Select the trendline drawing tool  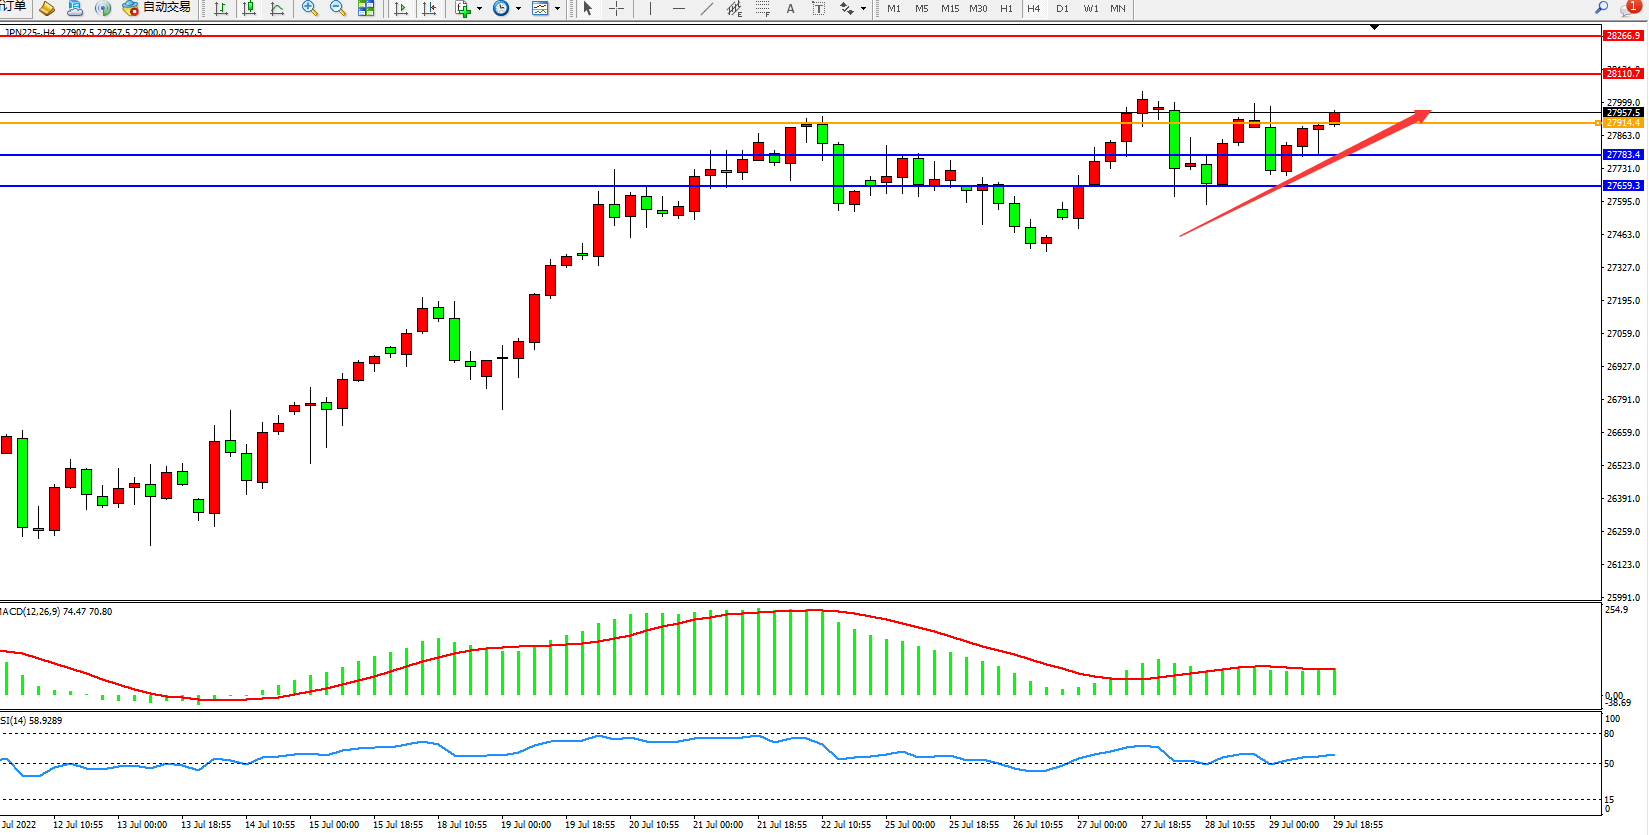(707, 9)
